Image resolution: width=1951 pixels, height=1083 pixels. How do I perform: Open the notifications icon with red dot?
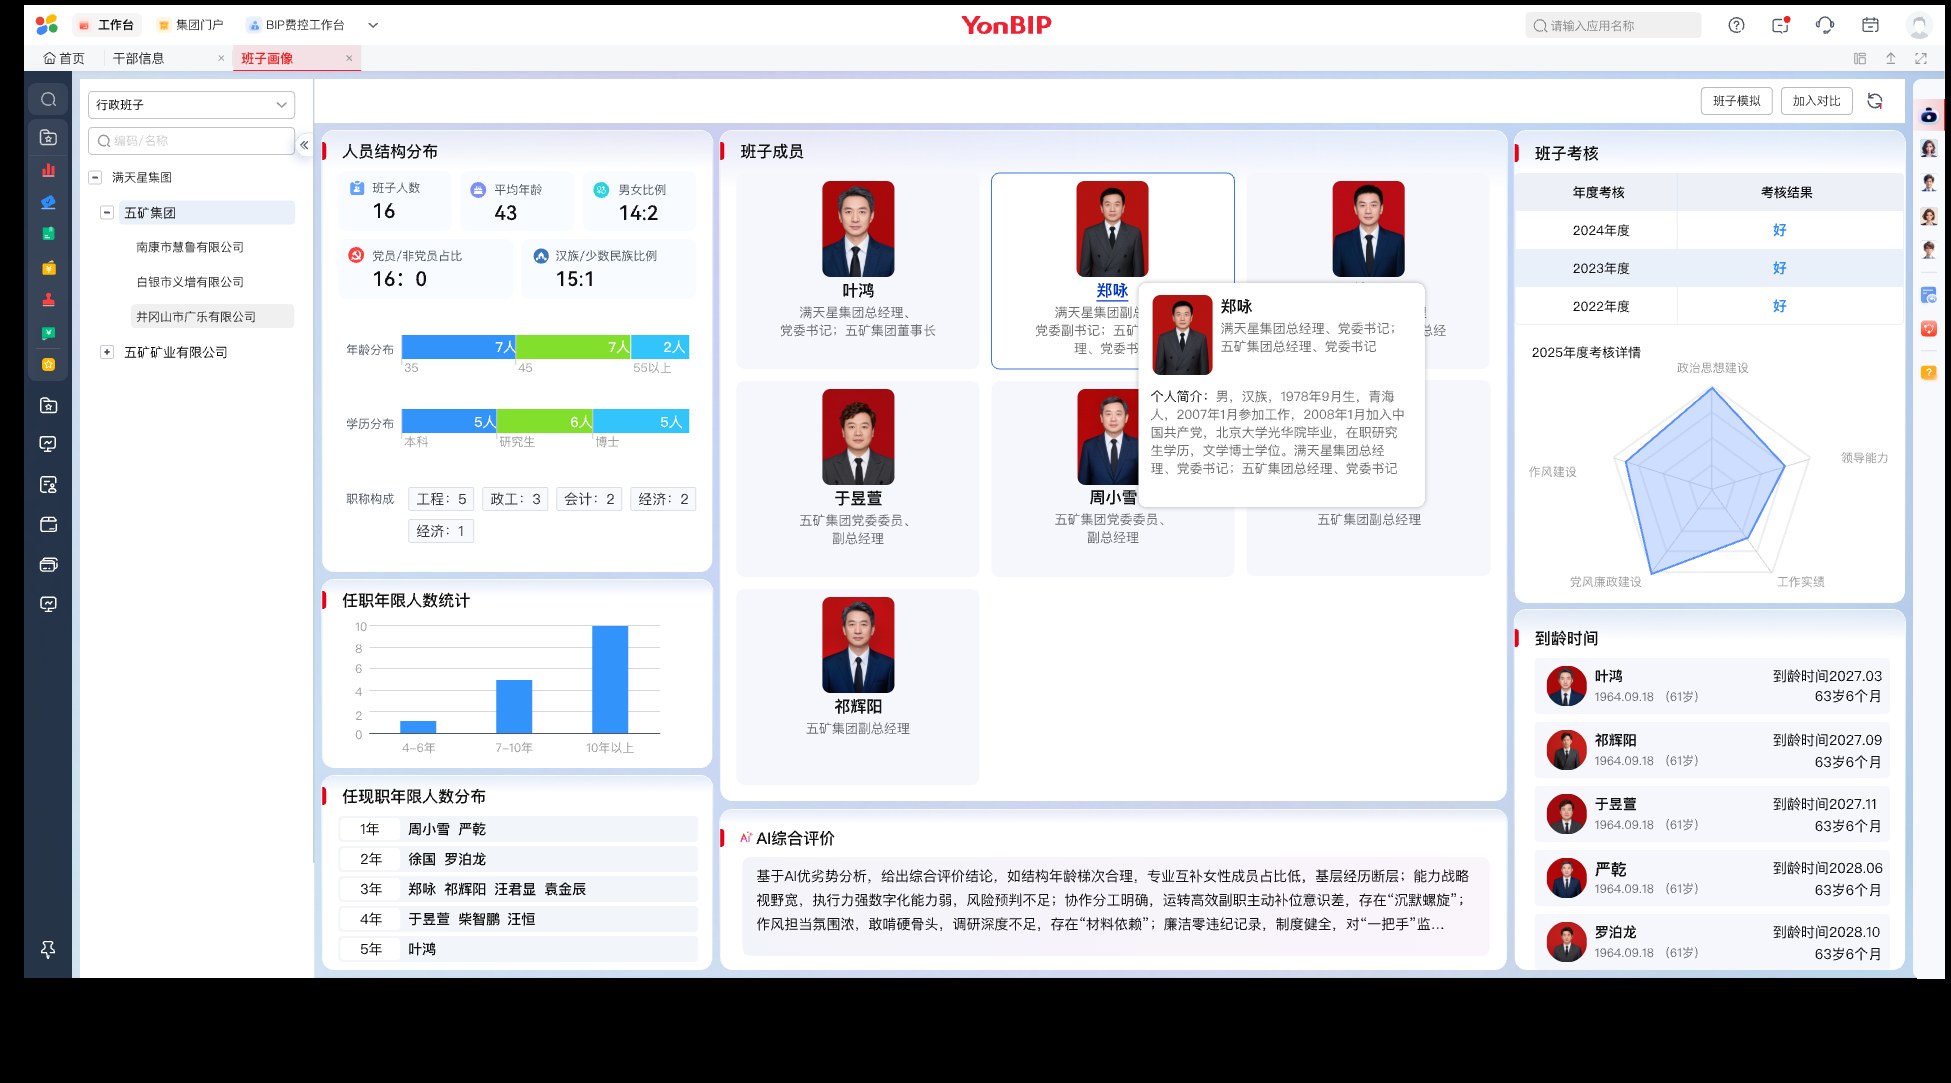1781,26
